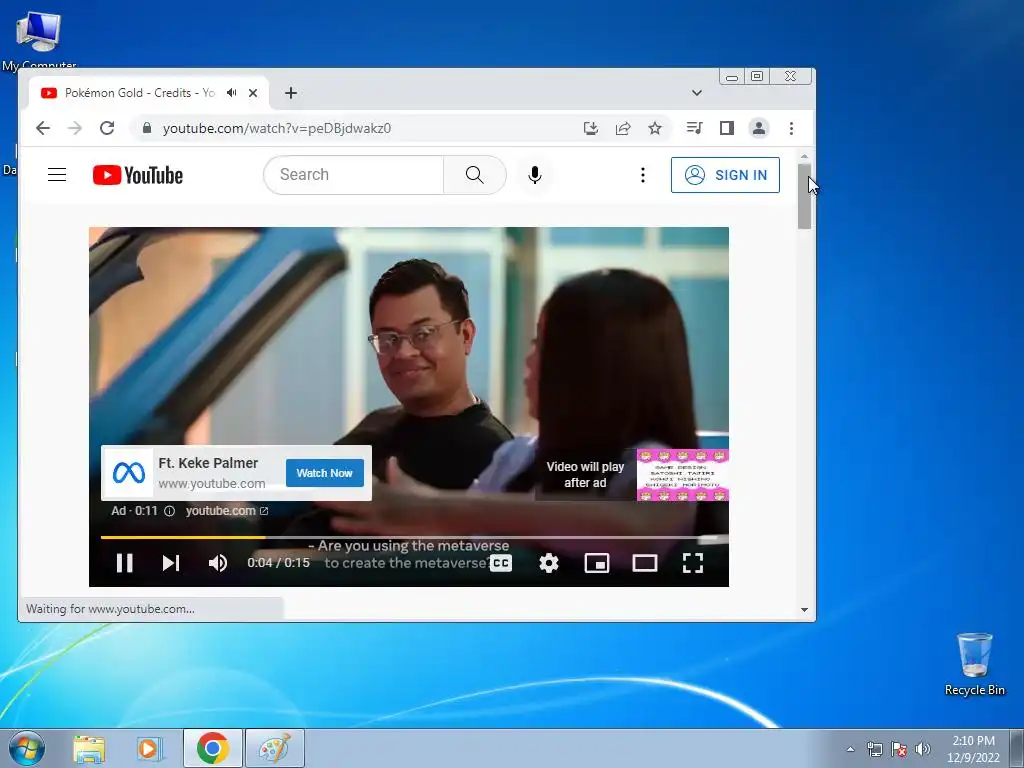The width and height of the screenshot is (1024, 768).
Task: Click the Watch Now ad button
Action: [x=325, y=473]
